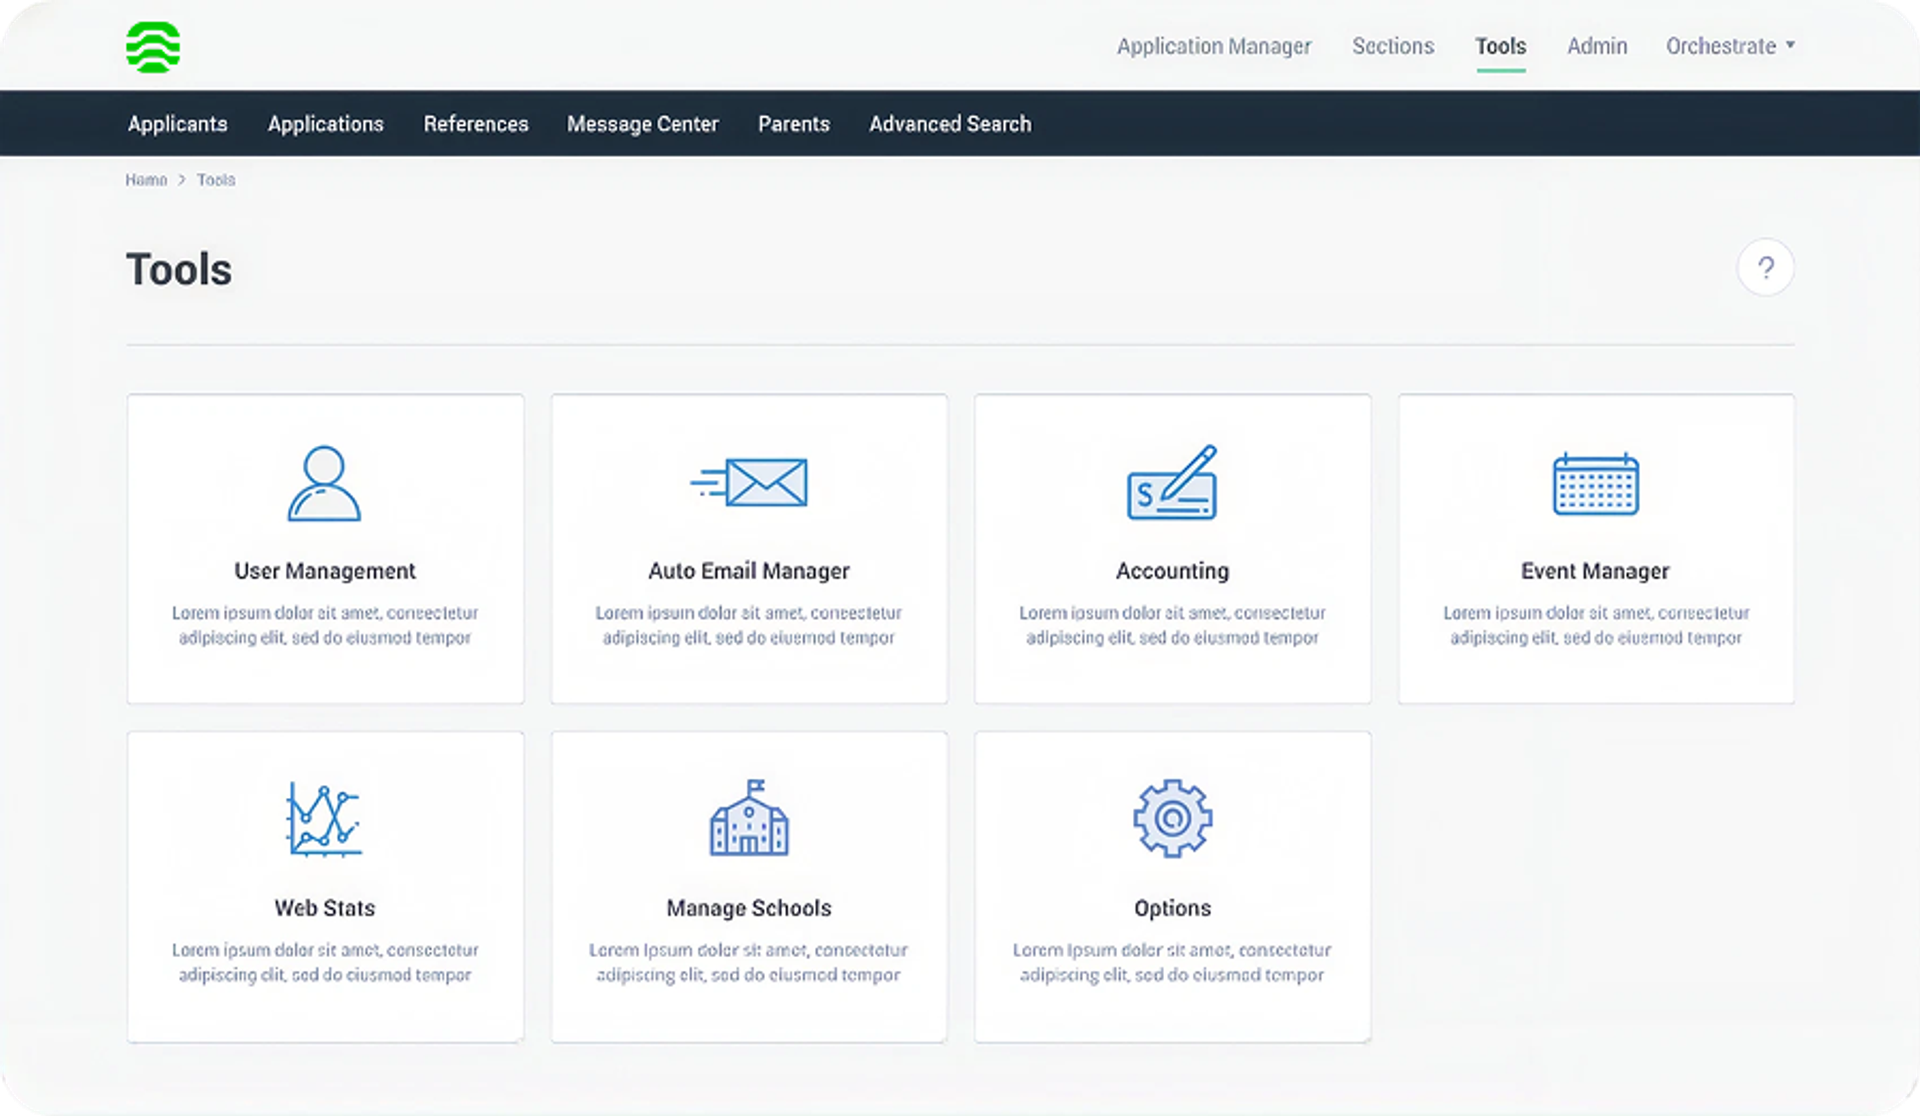
Task: Click the User Management card title
Action: [x=325, y=571]
